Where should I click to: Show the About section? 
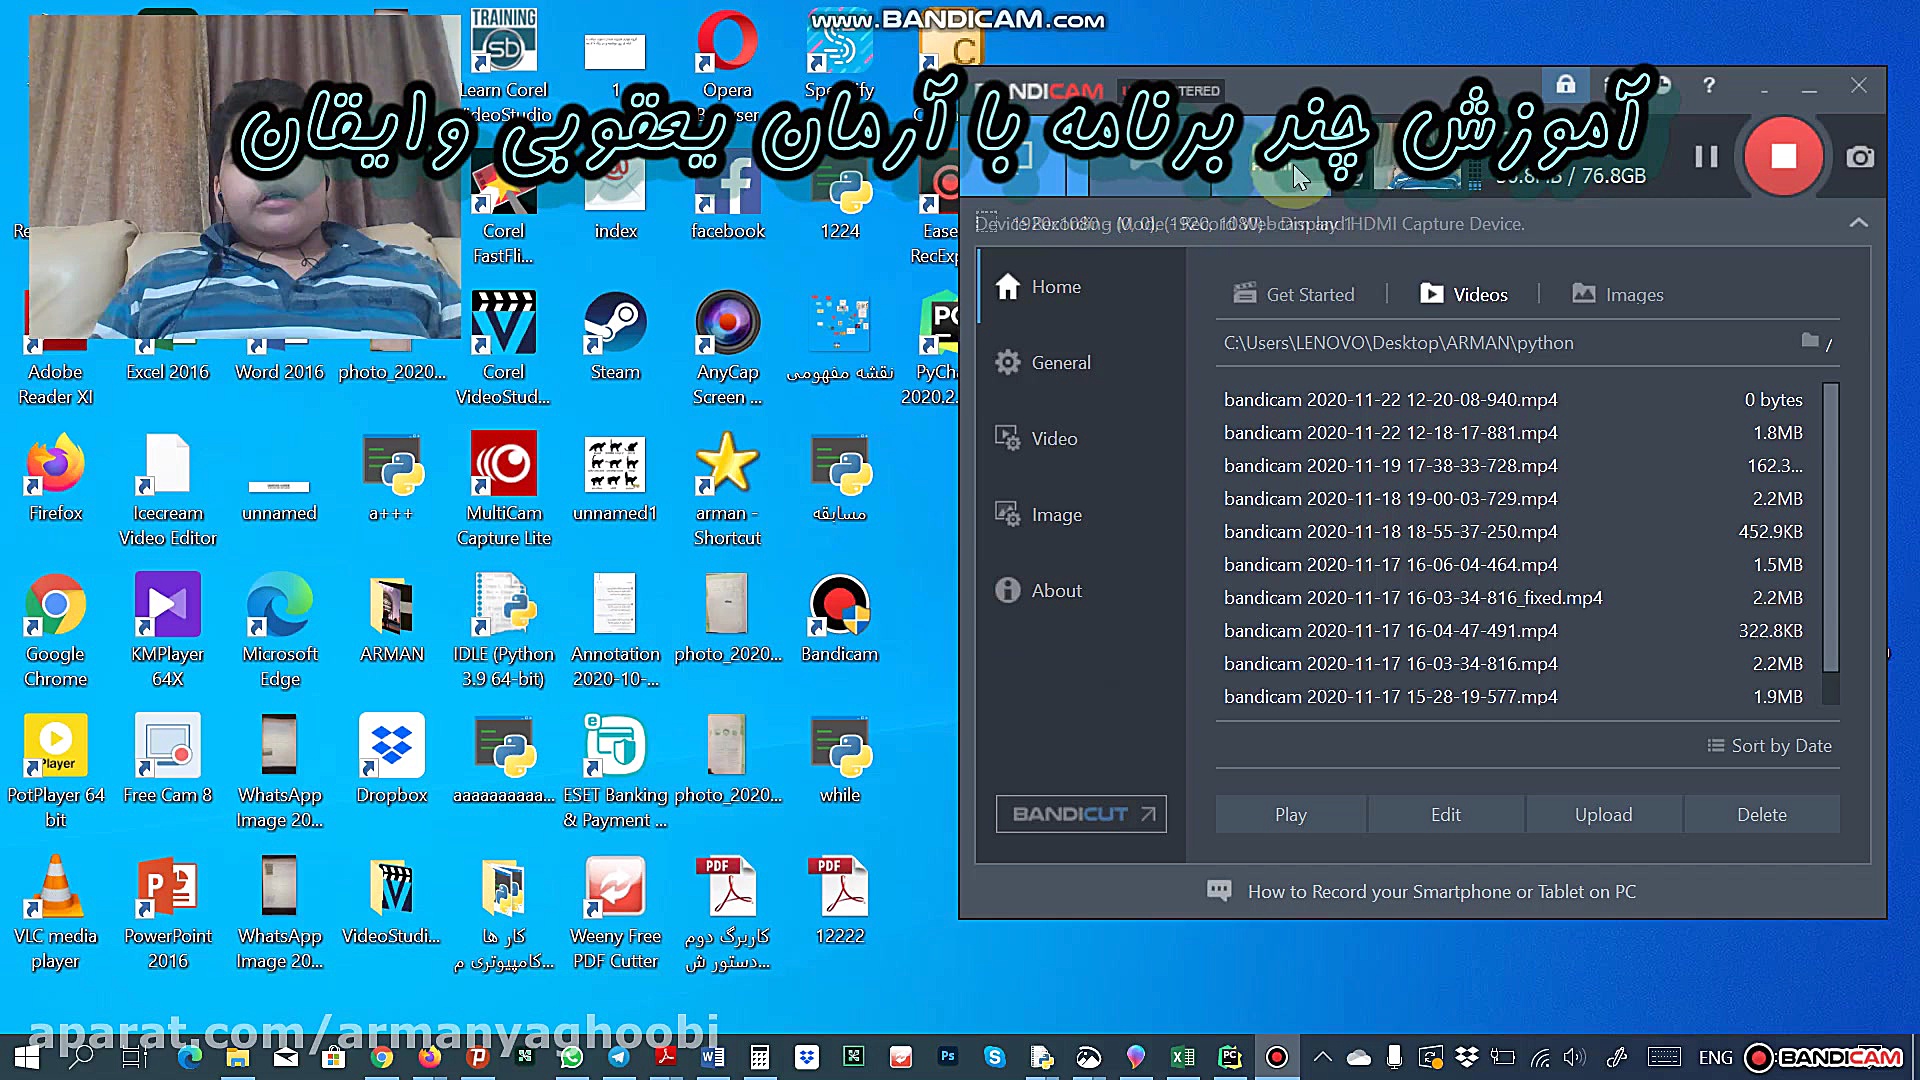(1055, 591)
